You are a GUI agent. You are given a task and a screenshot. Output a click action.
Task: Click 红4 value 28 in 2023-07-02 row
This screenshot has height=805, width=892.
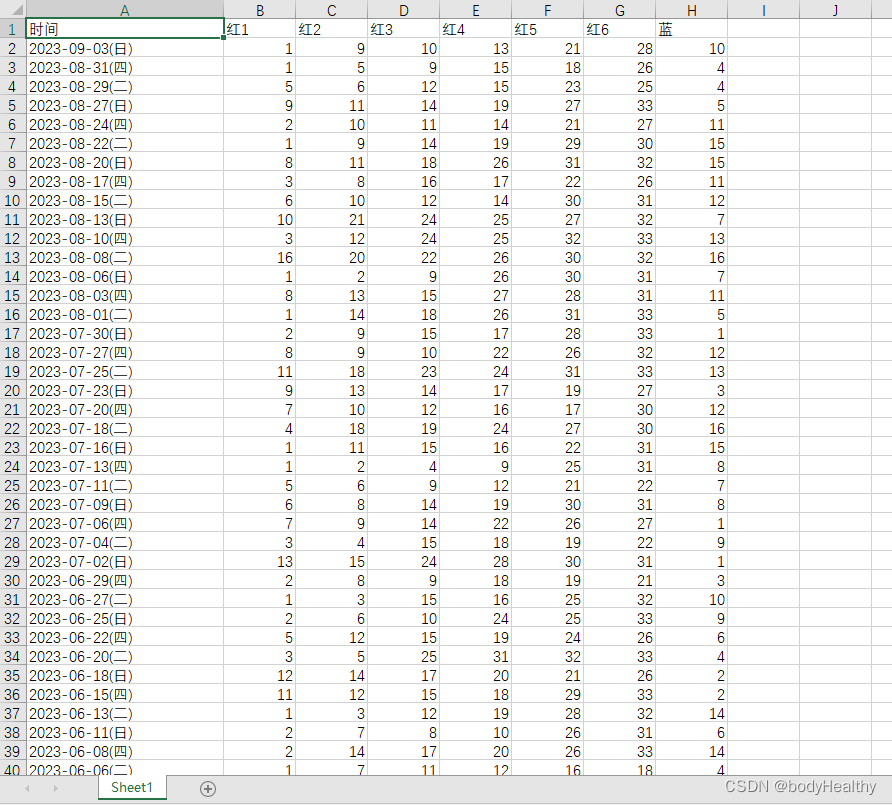pos(476,562)
